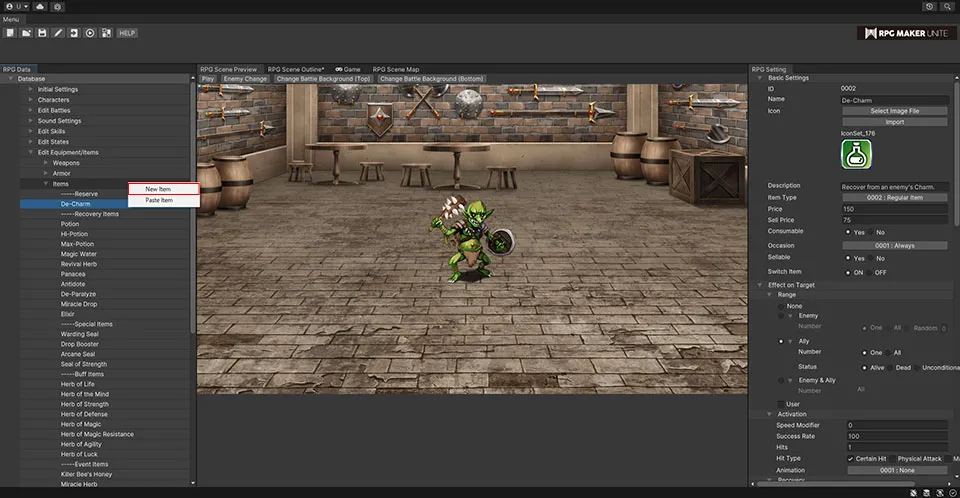Open the history clock icon

click(930, 6)
